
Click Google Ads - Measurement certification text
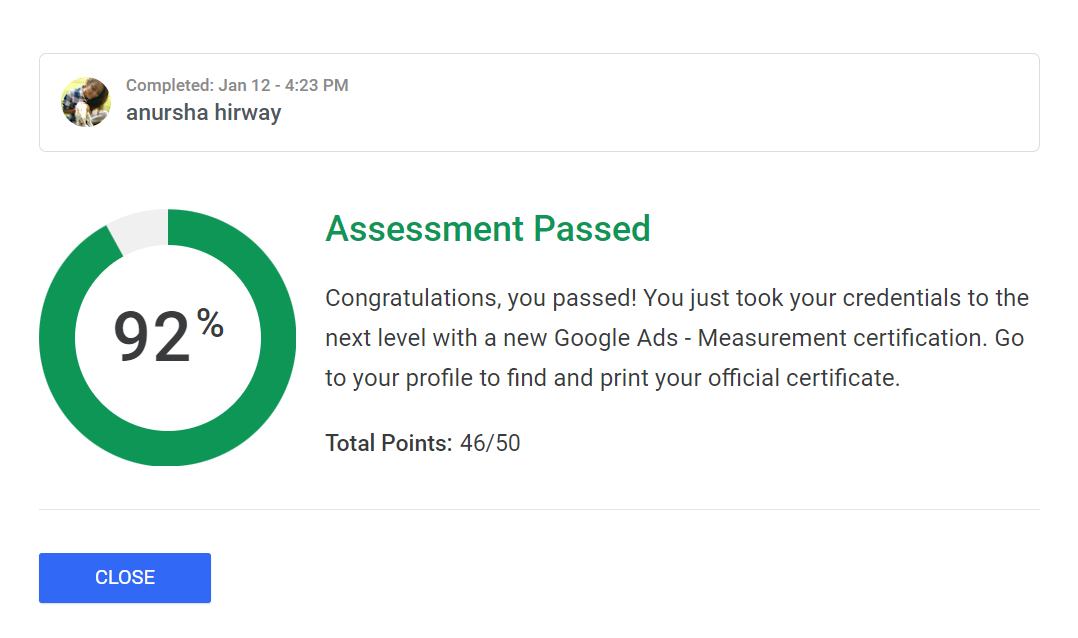pos(771,338)
